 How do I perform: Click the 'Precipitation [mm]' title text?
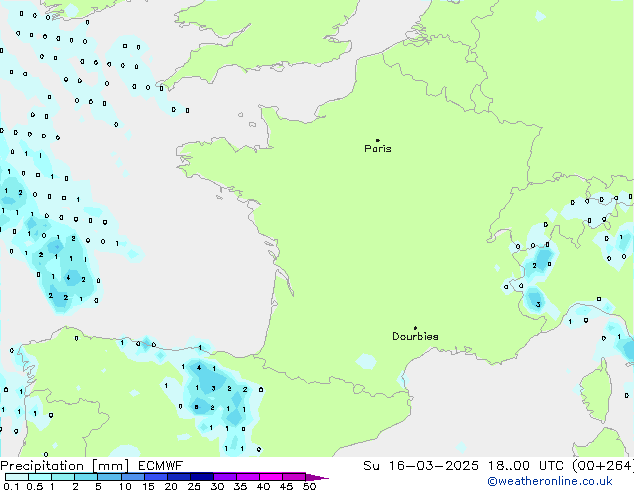pyautogui.click(x=65, y=466)
